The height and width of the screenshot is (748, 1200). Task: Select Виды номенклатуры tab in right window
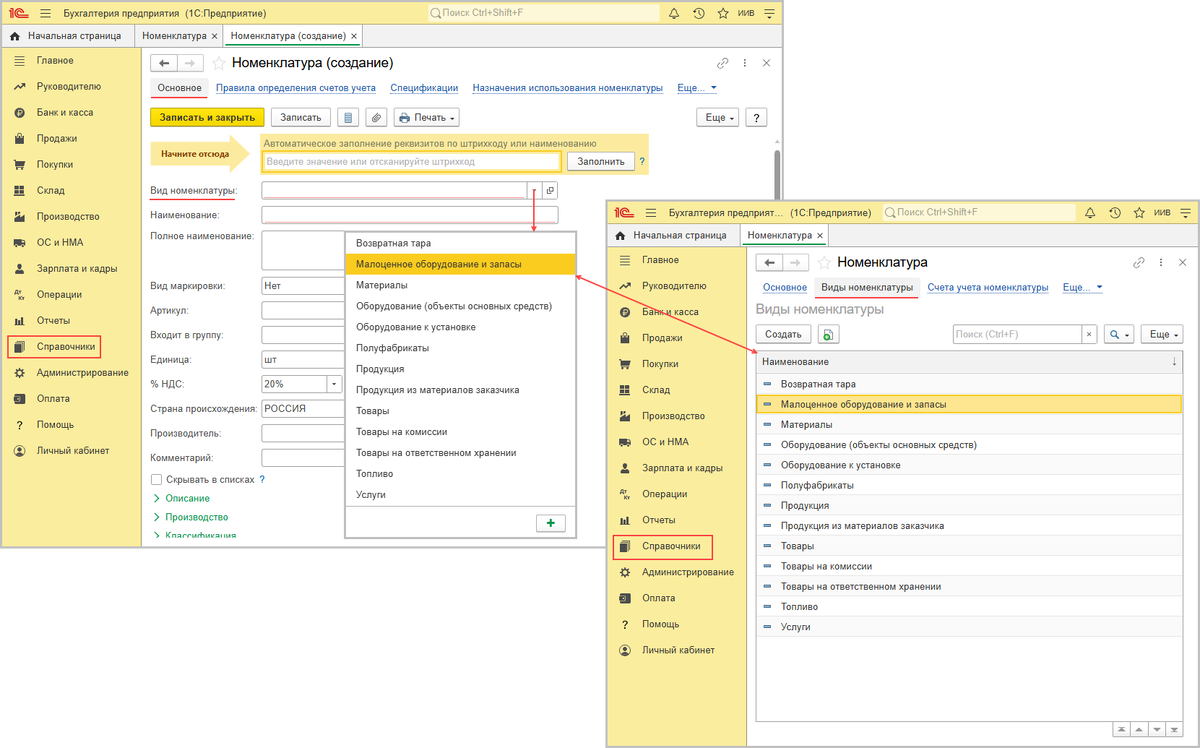(867, 287)
